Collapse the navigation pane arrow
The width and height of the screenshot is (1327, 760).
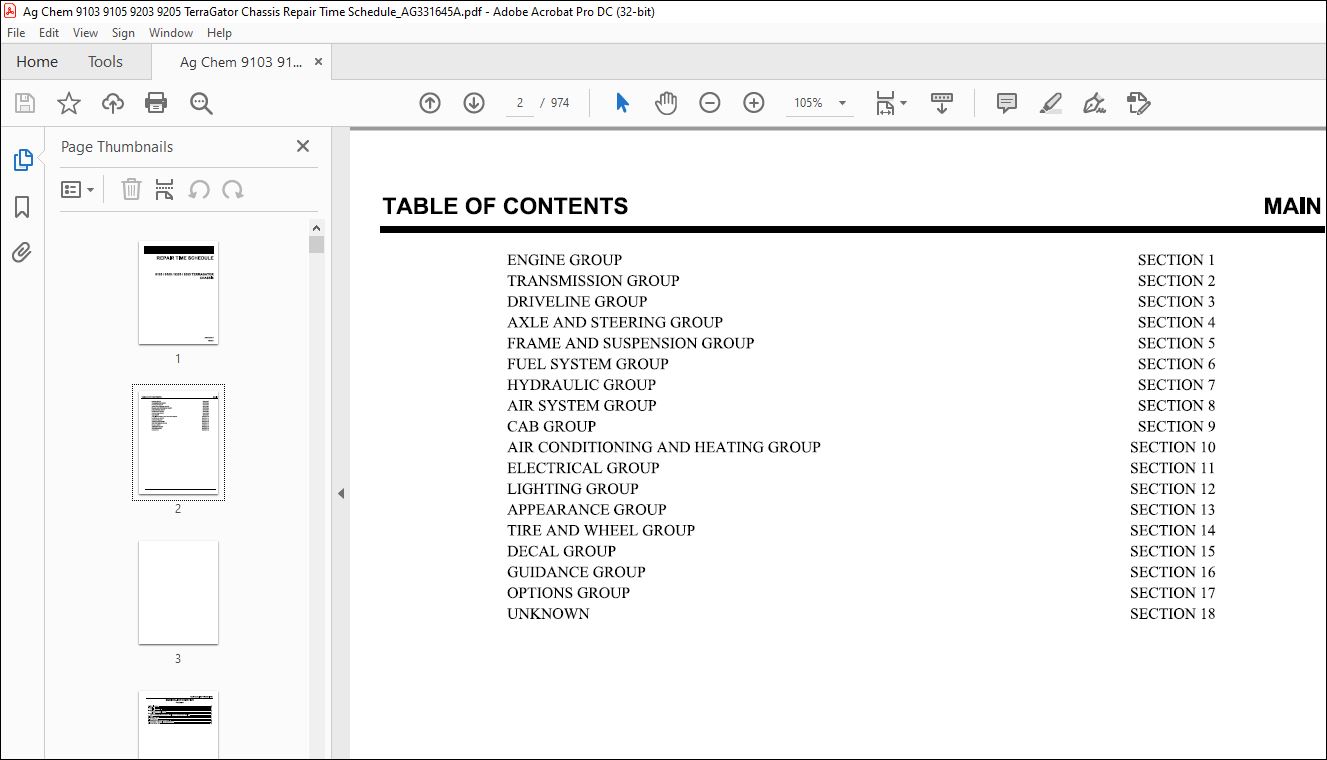pyautogui.click(x=340, y=493)
